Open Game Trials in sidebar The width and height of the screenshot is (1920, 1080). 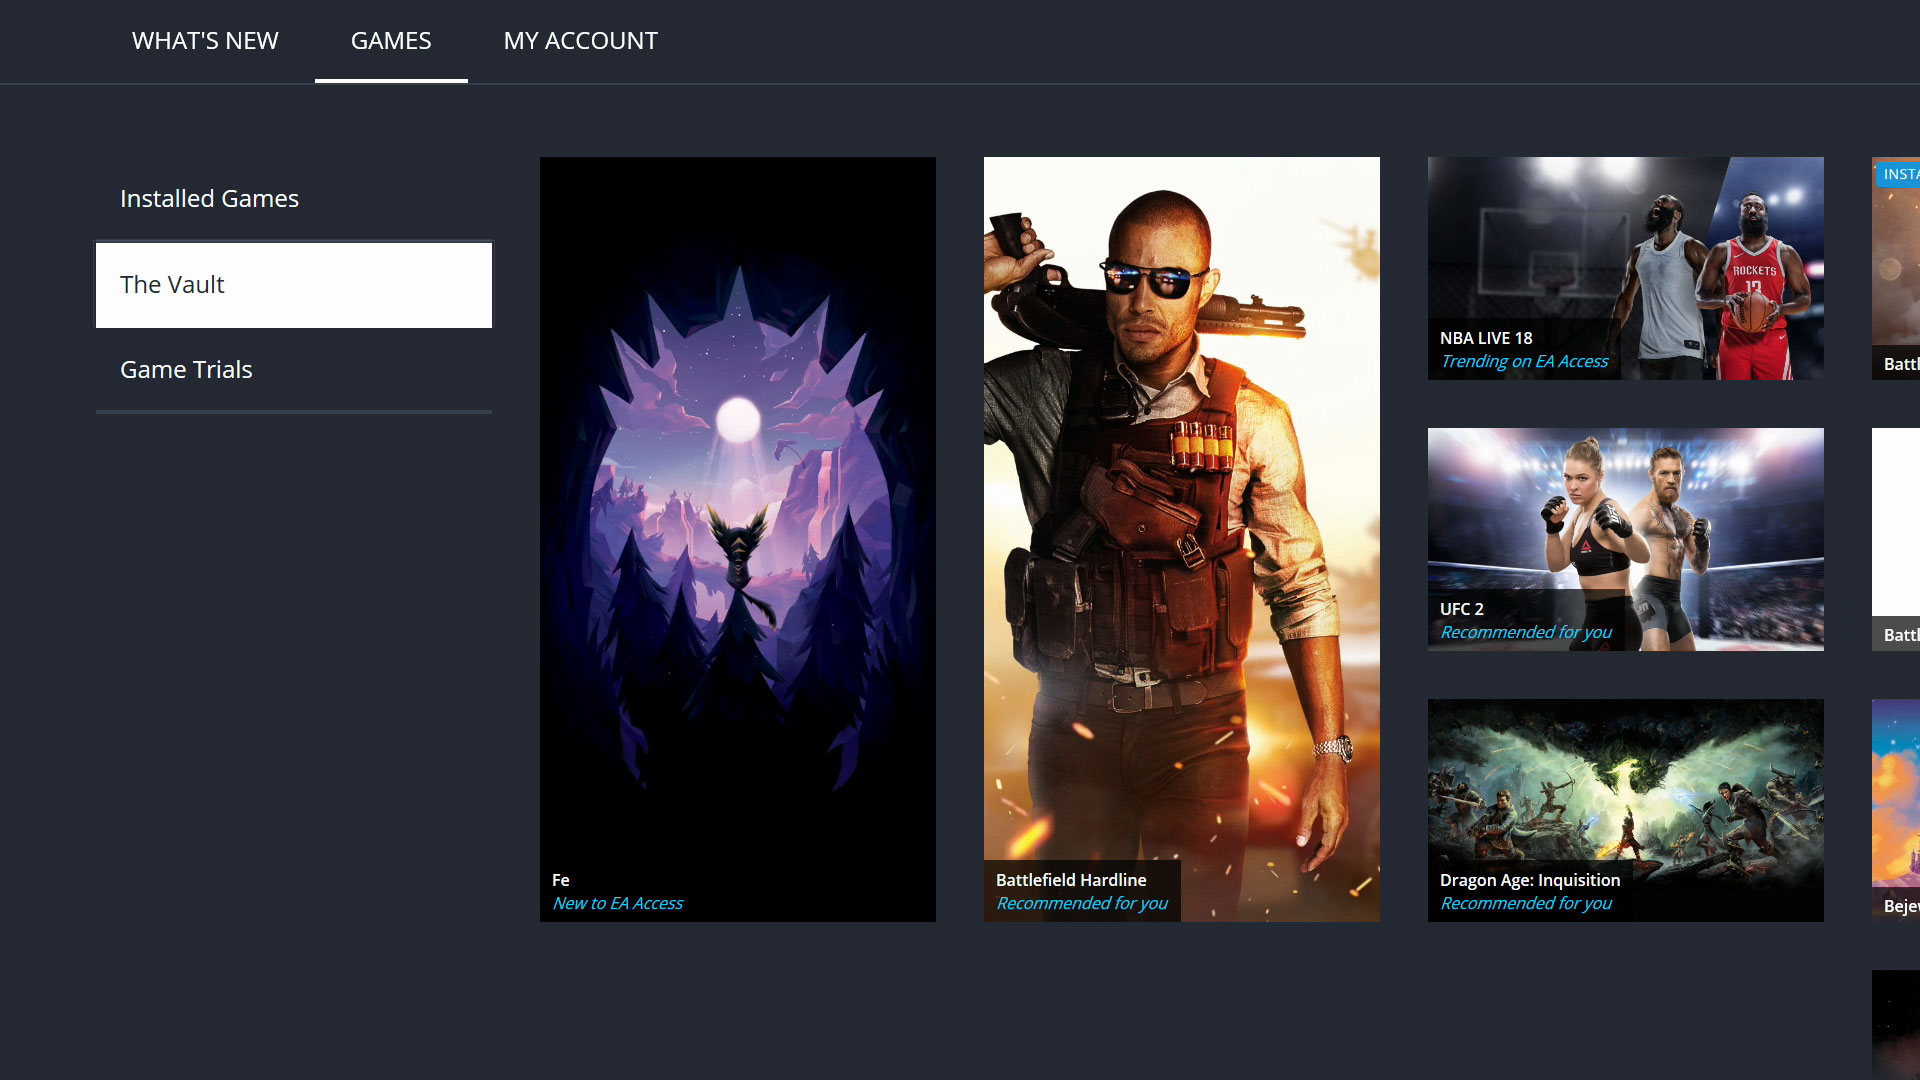click(186, 370)
